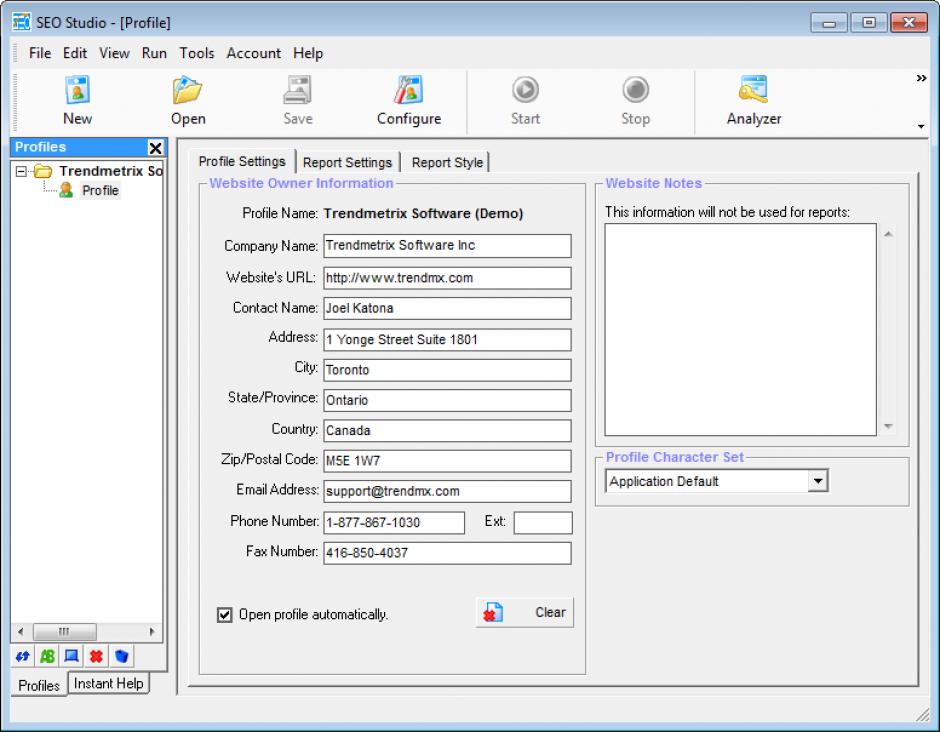940x732 pixels.
Task: Click the Address field
Action: [447, 339]
